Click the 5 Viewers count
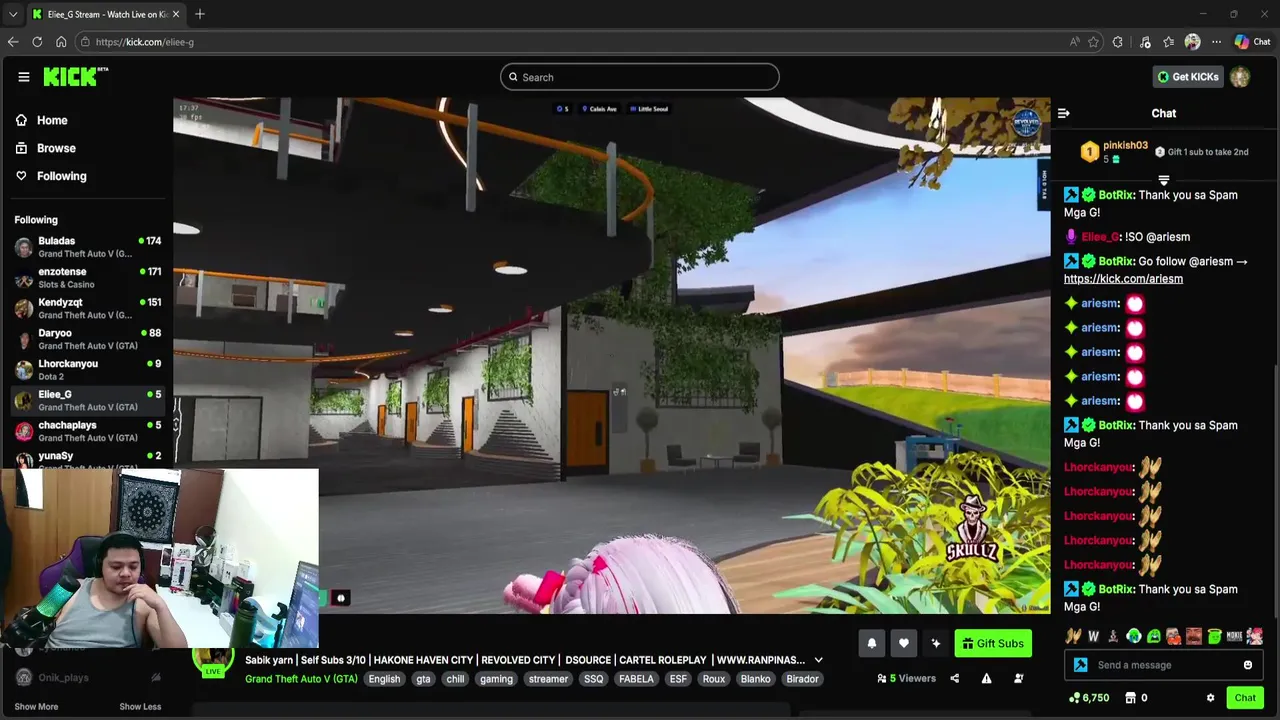The image size is (1280, 720). point(906,679)
